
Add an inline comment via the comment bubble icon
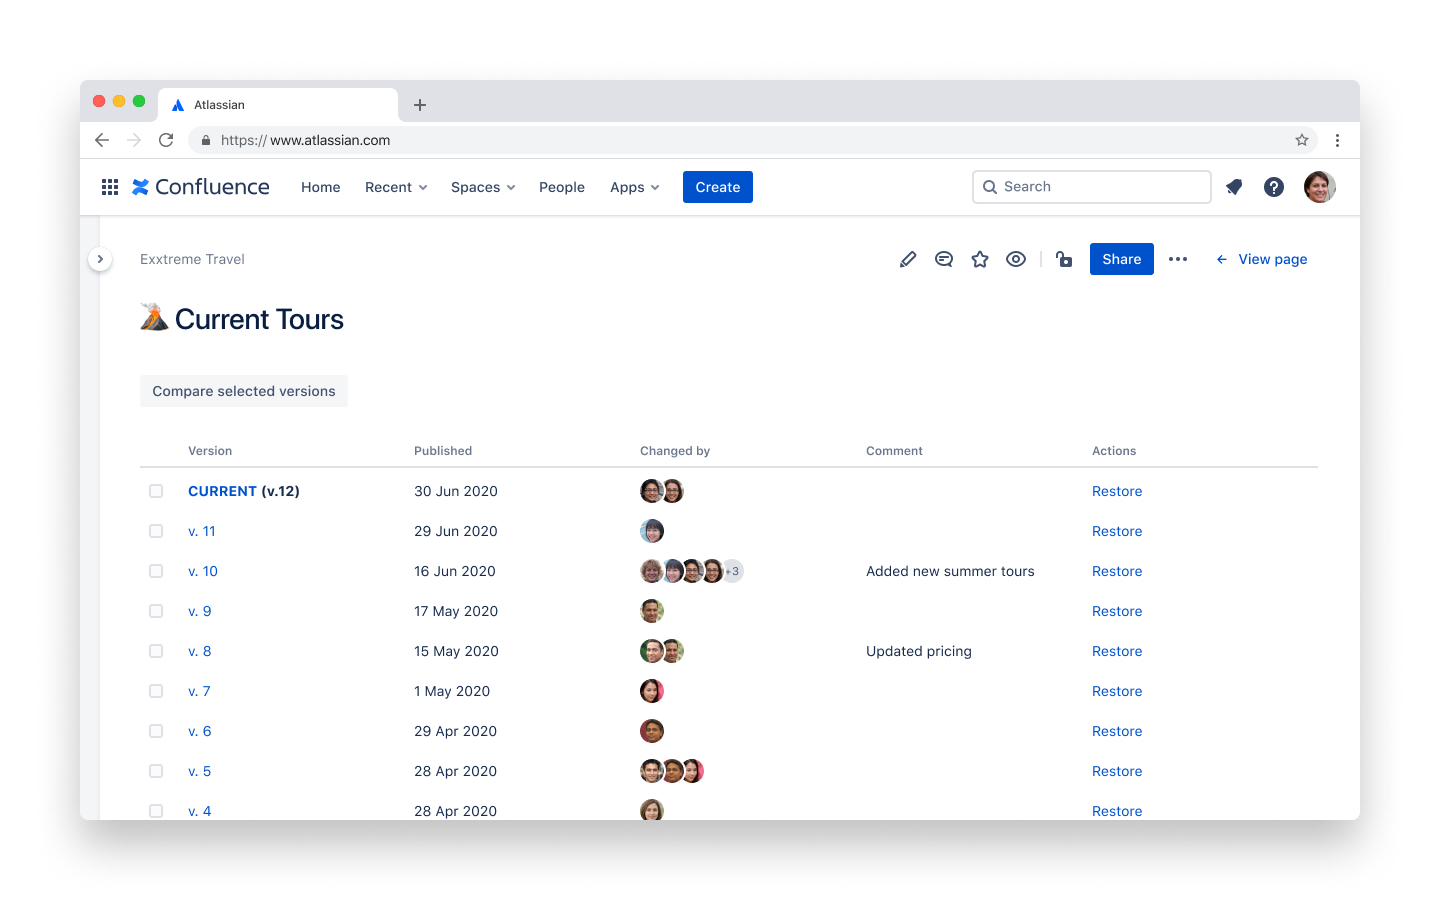click(x=944, y=259)
